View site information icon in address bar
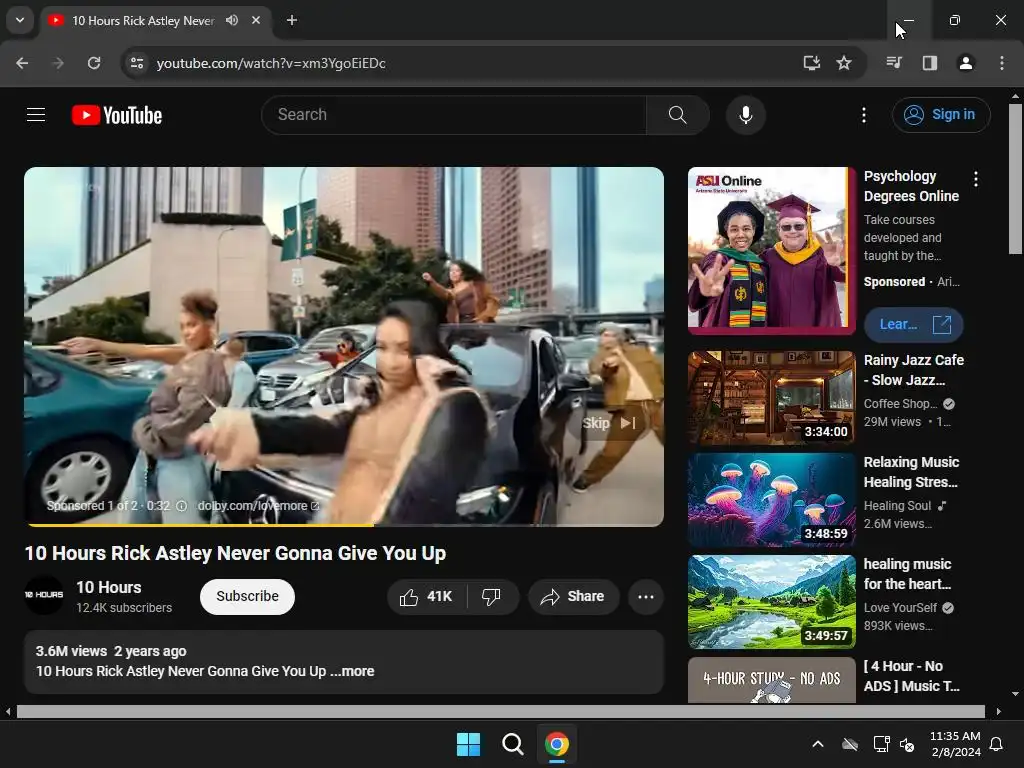1024x768 pixels. [137, 63]
